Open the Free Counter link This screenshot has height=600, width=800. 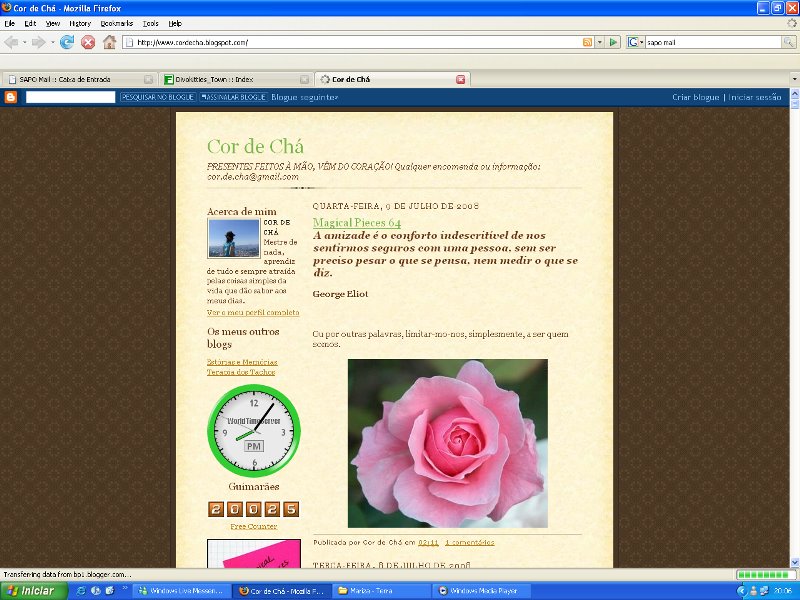point(254,527)
